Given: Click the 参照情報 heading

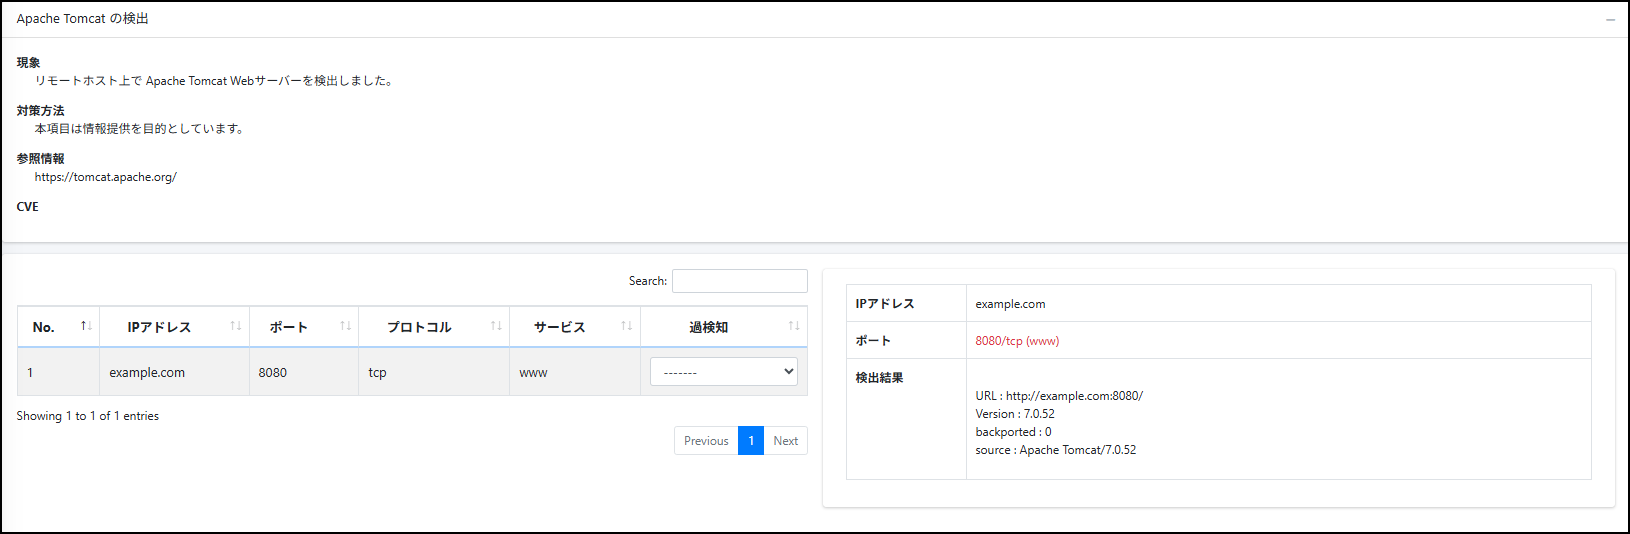Looking at the screenshot, I should tap(40, 159).
